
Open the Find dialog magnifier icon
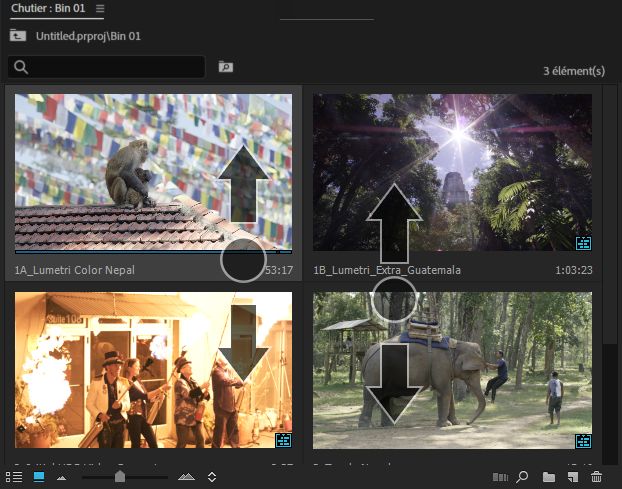coord(522,477)
